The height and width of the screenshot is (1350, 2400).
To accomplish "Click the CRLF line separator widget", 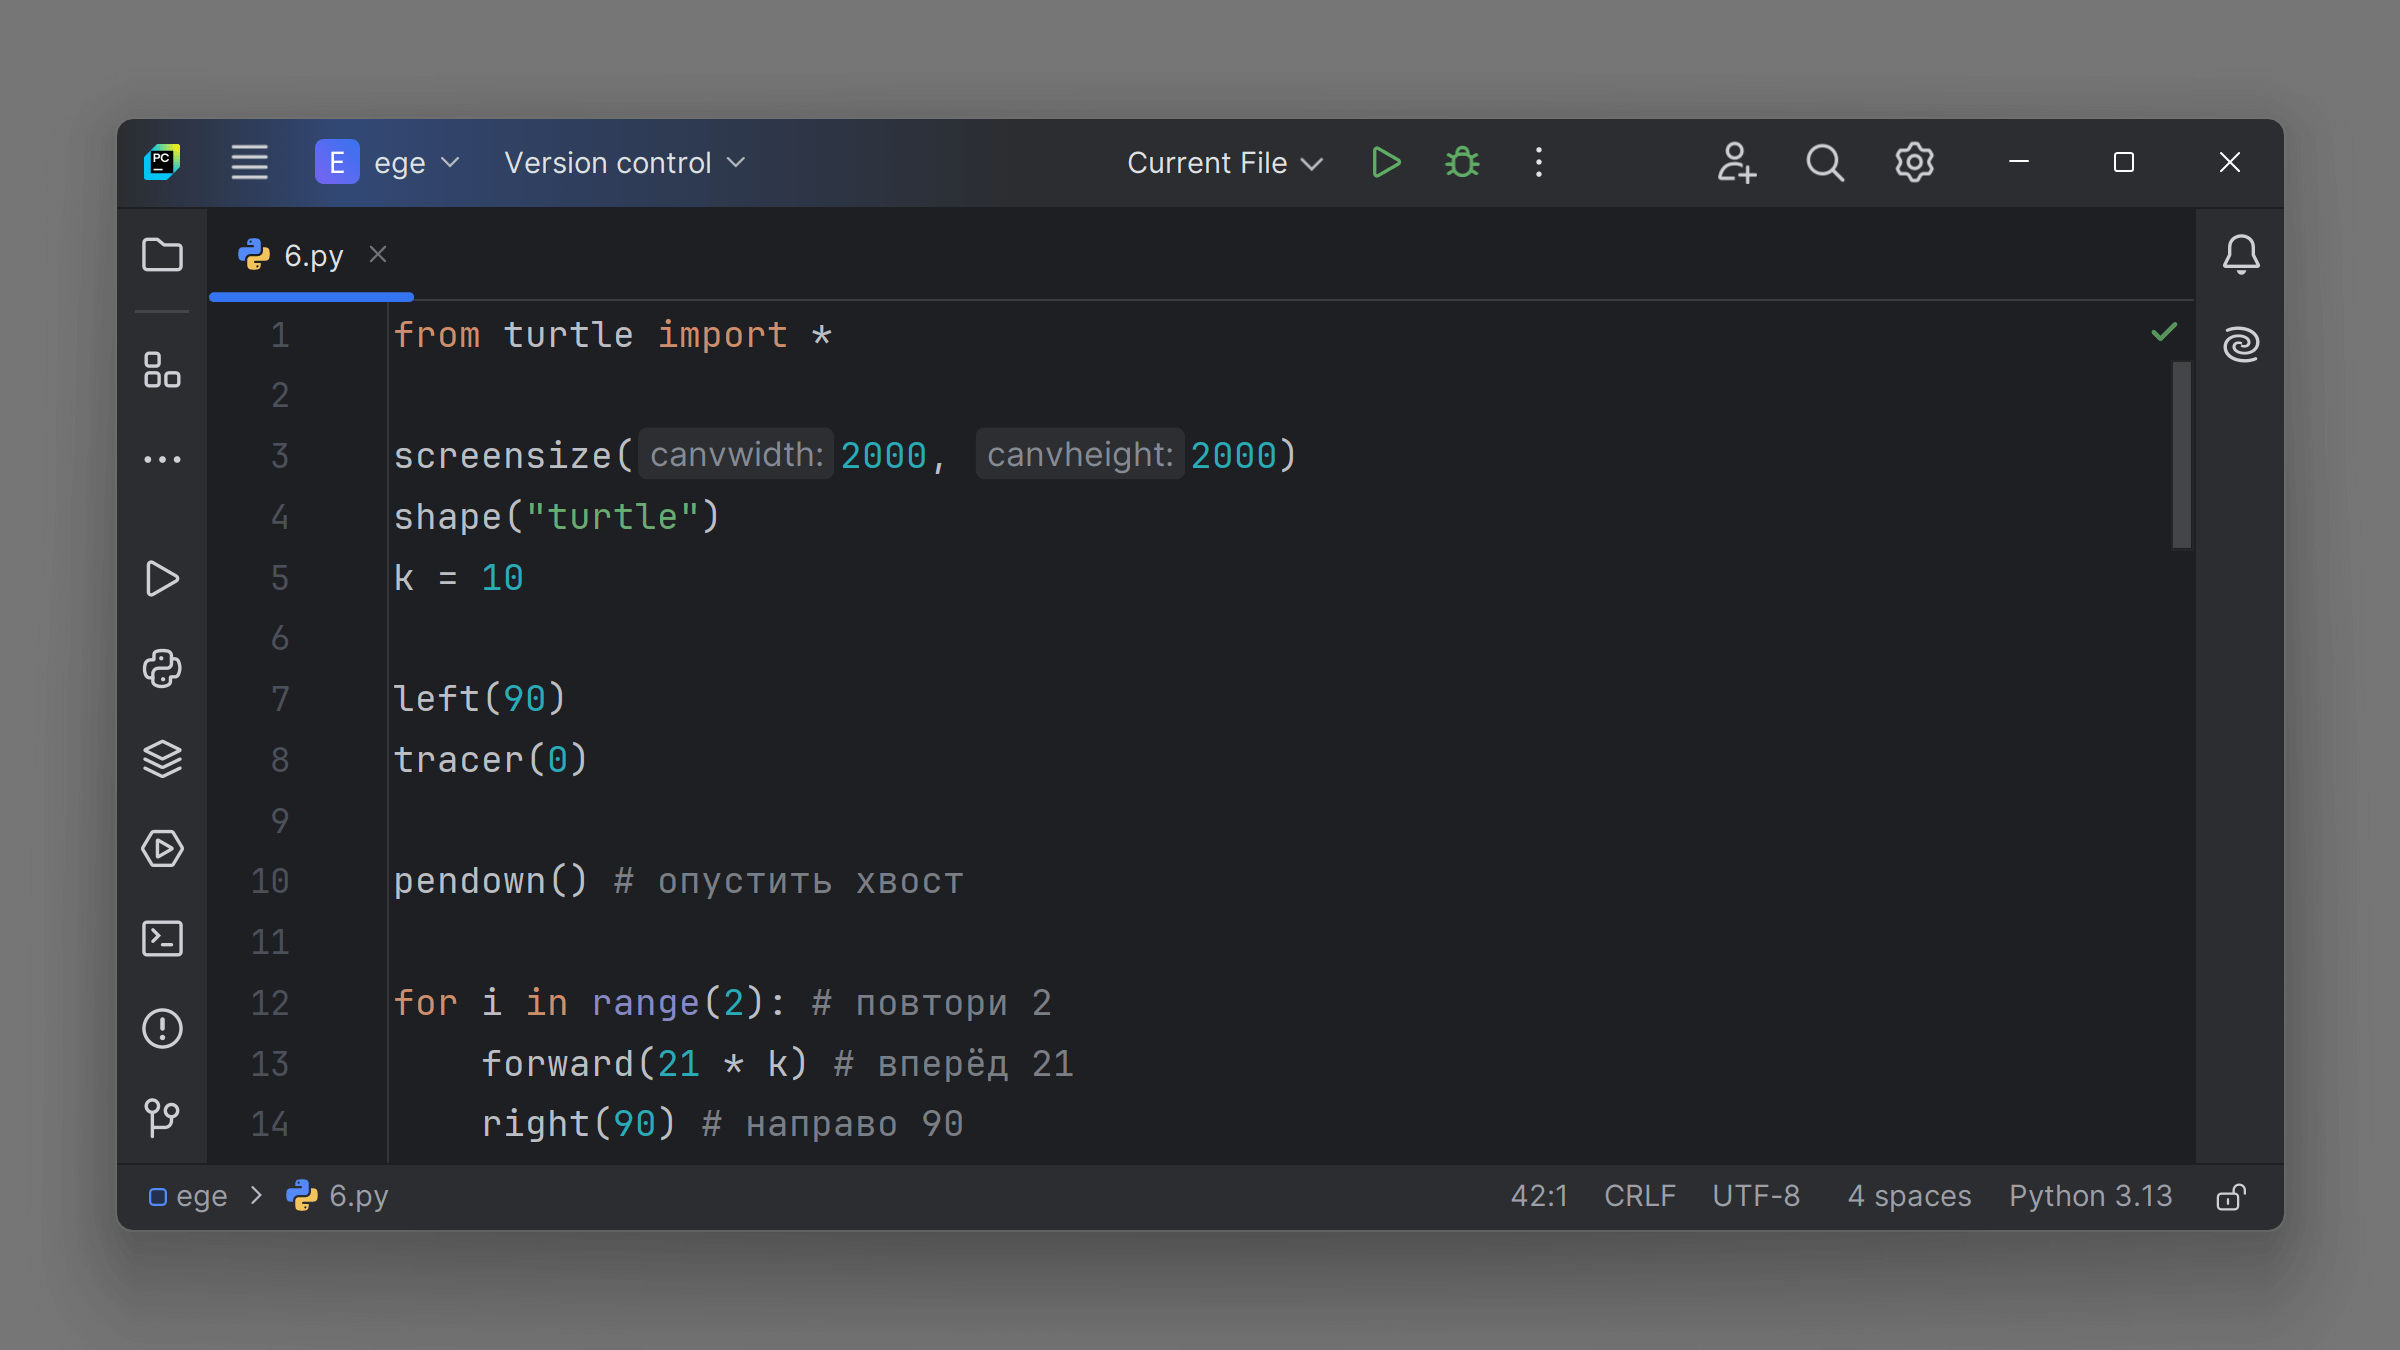I will tap(1639, 1196).
